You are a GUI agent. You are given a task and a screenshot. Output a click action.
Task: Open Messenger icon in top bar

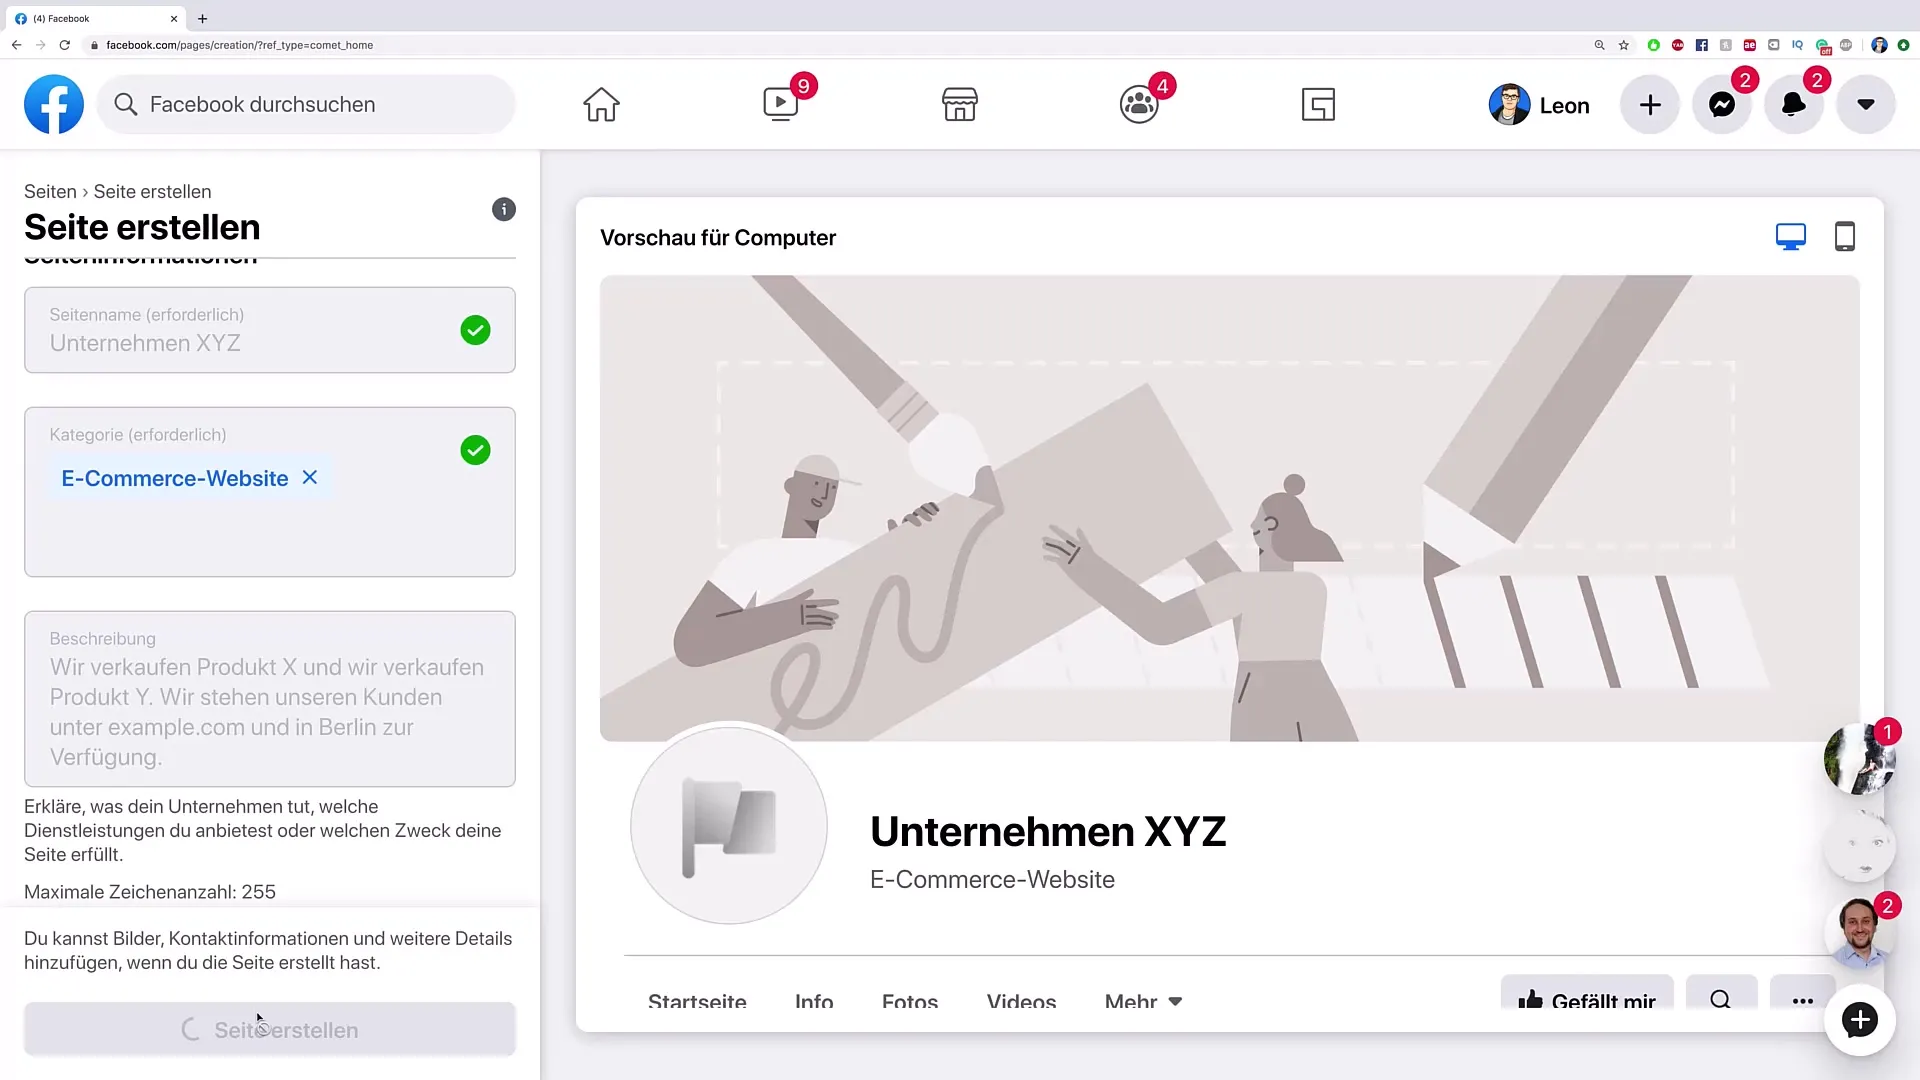coord(1722,104)
